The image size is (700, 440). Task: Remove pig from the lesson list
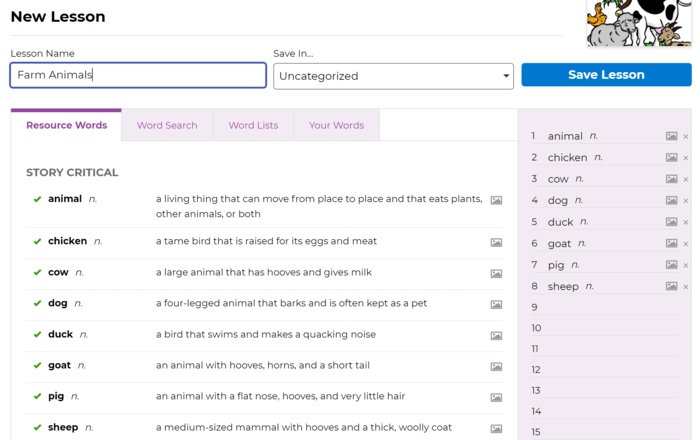pyautogui.click(x=685, y=265)
